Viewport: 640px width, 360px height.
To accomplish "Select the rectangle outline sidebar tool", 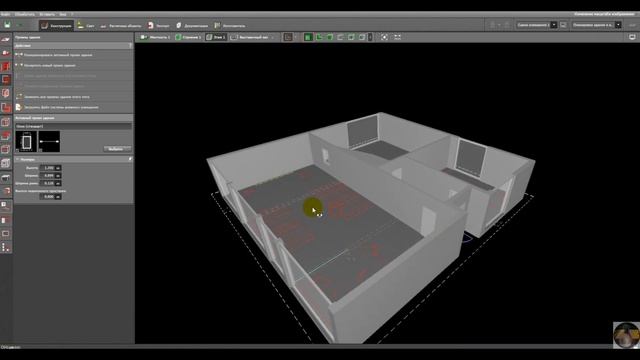I will [6, 233].
